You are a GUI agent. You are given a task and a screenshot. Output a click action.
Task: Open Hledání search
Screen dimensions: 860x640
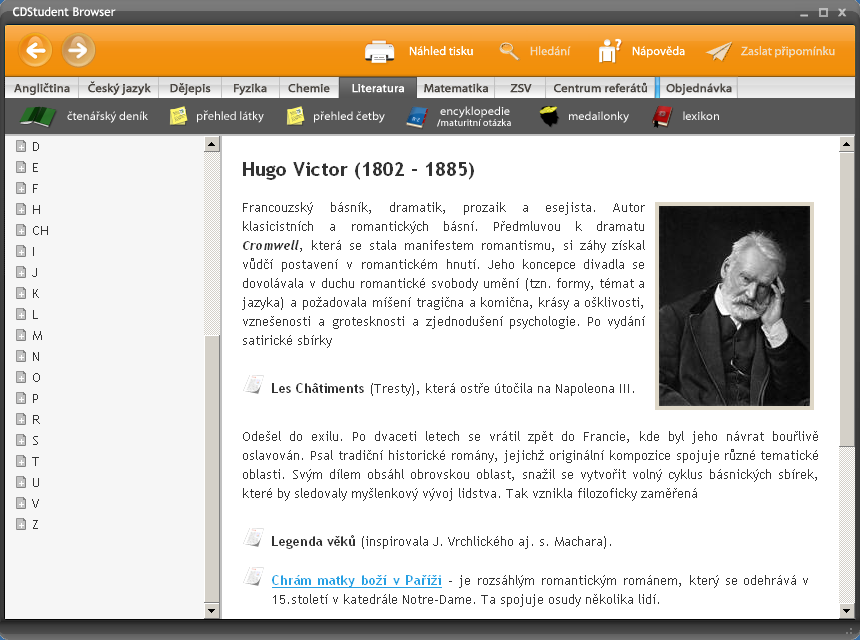pos(550,51)
